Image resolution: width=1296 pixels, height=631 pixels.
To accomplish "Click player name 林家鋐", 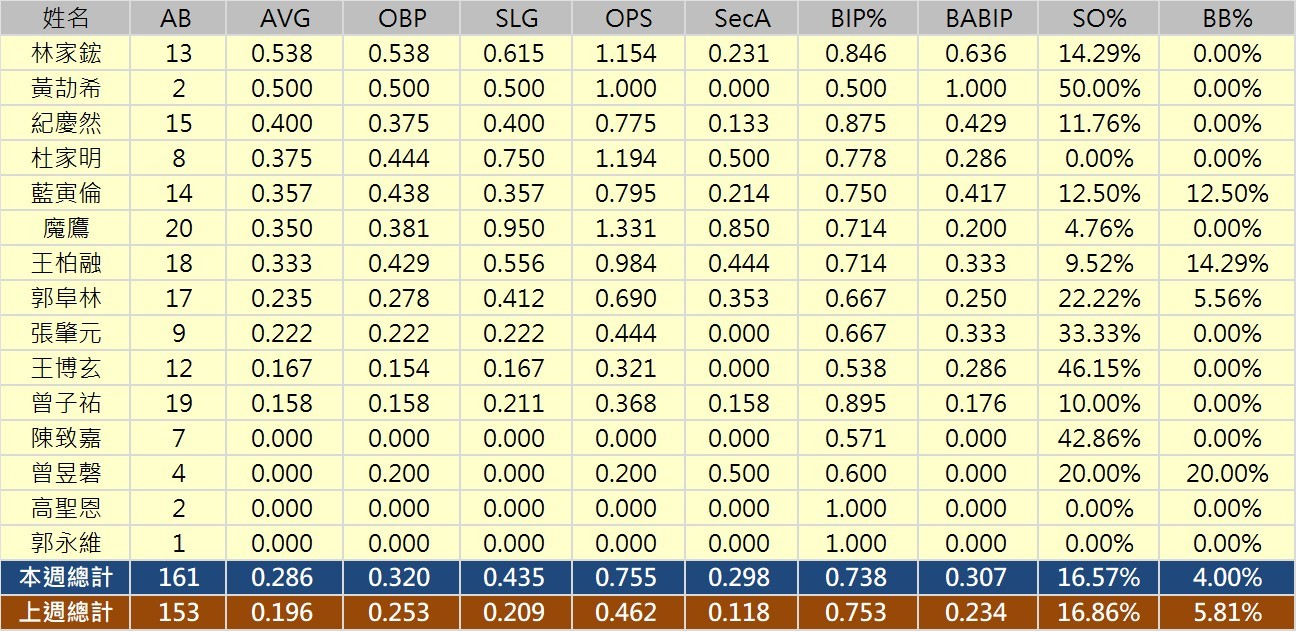I will point(66,53).
